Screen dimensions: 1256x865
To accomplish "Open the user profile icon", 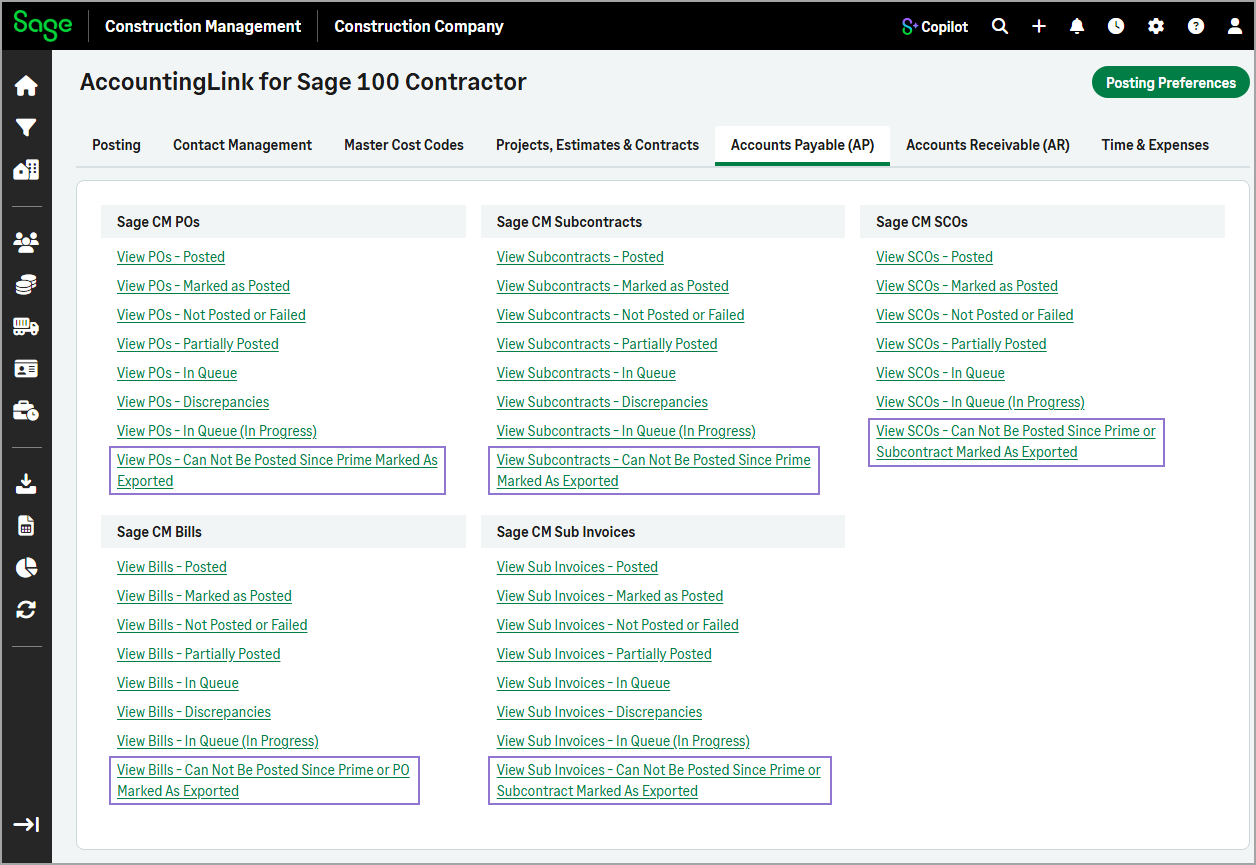I will point(1235,26).
